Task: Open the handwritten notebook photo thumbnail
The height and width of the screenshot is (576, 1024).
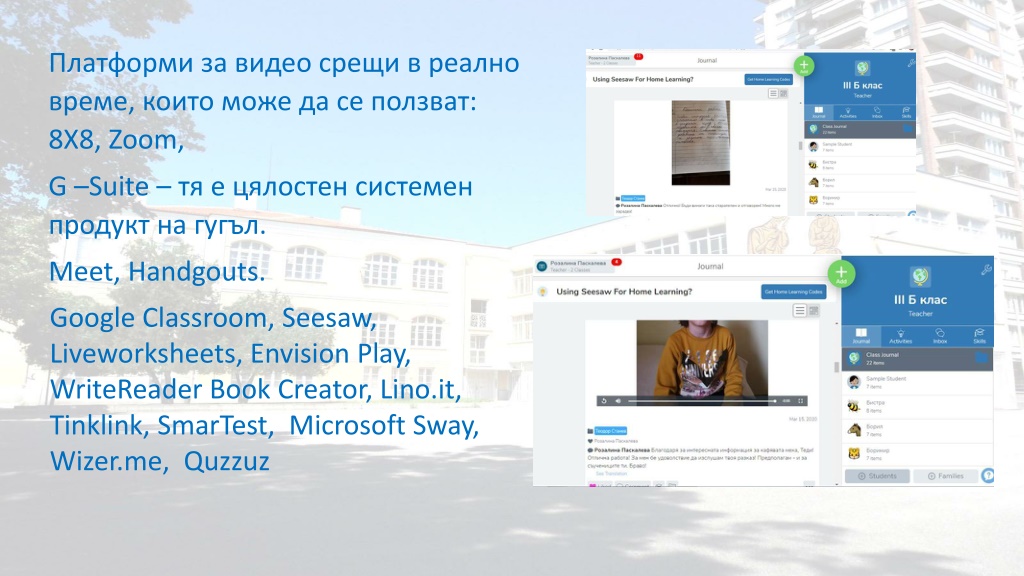Action: tap(701, 143)
